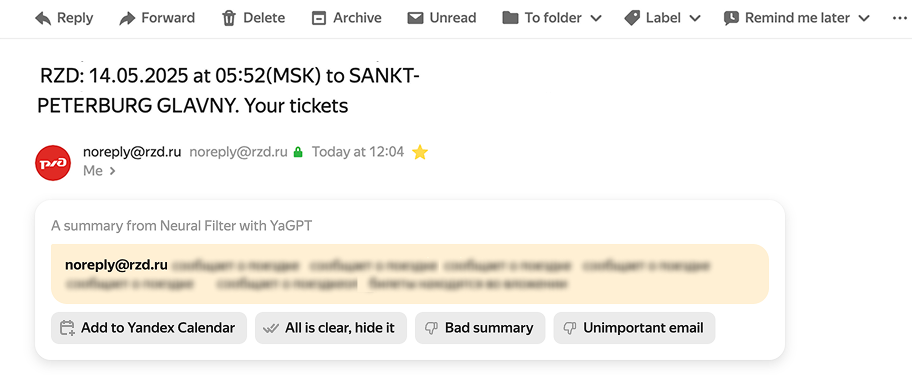Click the RZD sender avatar logo

[53, 163]
